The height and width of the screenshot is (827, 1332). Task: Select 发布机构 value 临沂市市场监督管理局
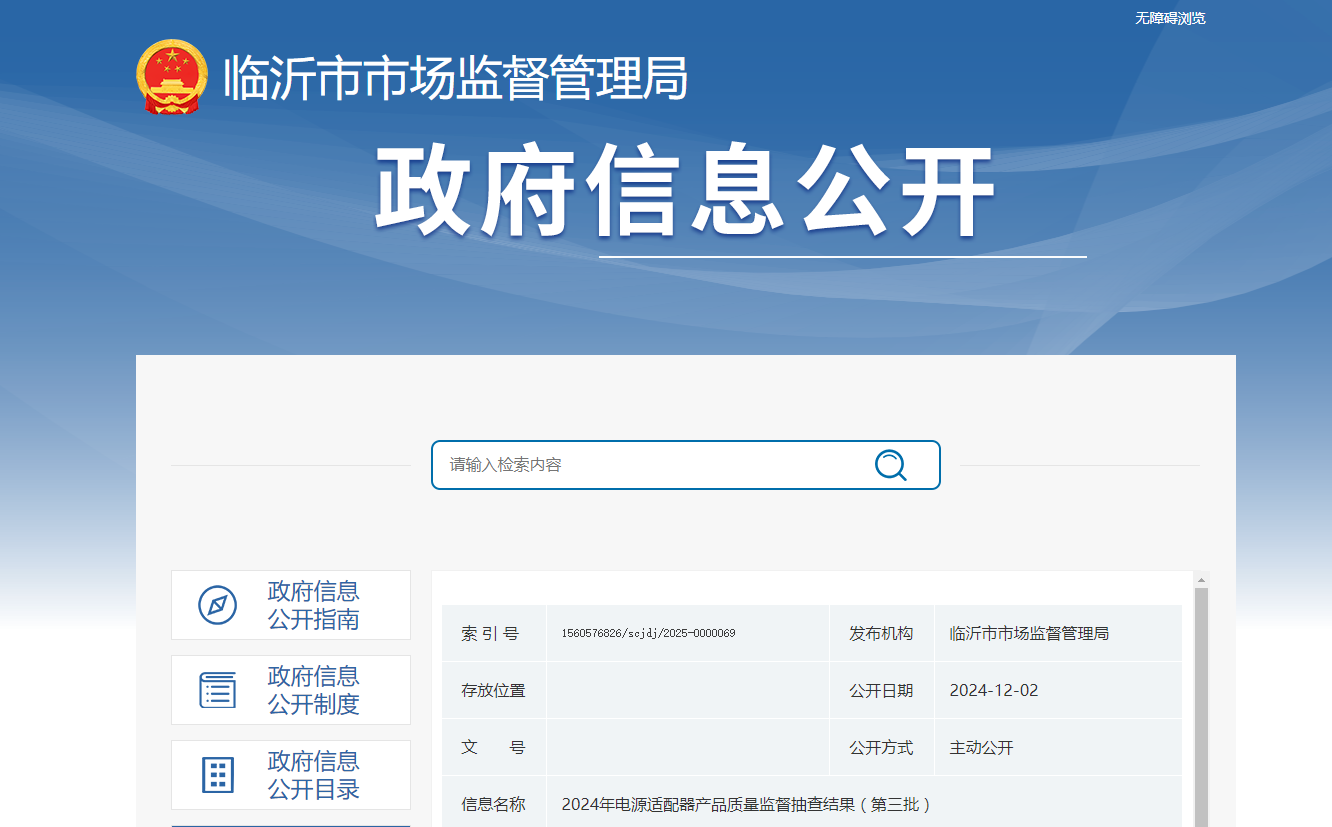click(x=1029, y=633)
